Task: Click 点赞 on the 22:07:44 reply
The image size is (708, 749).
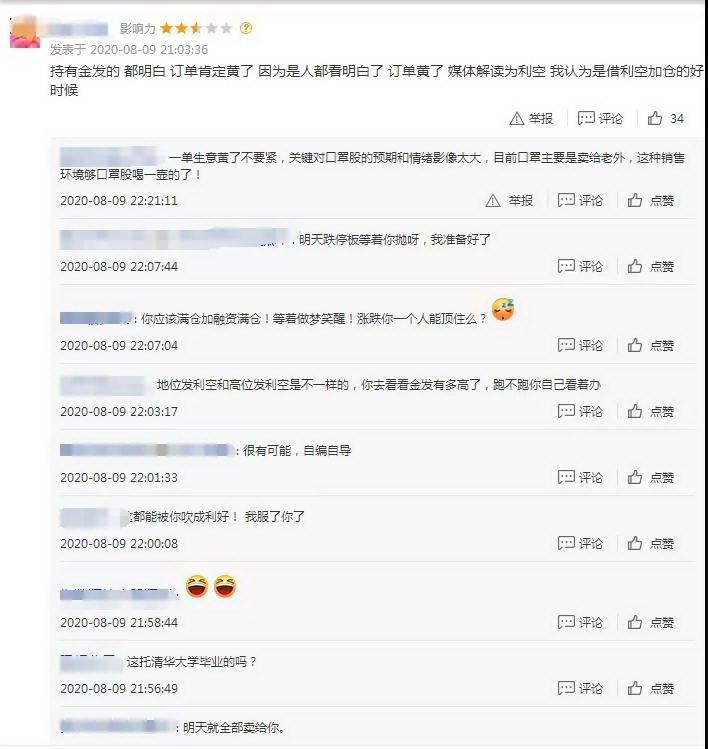Action: [650, 266]
